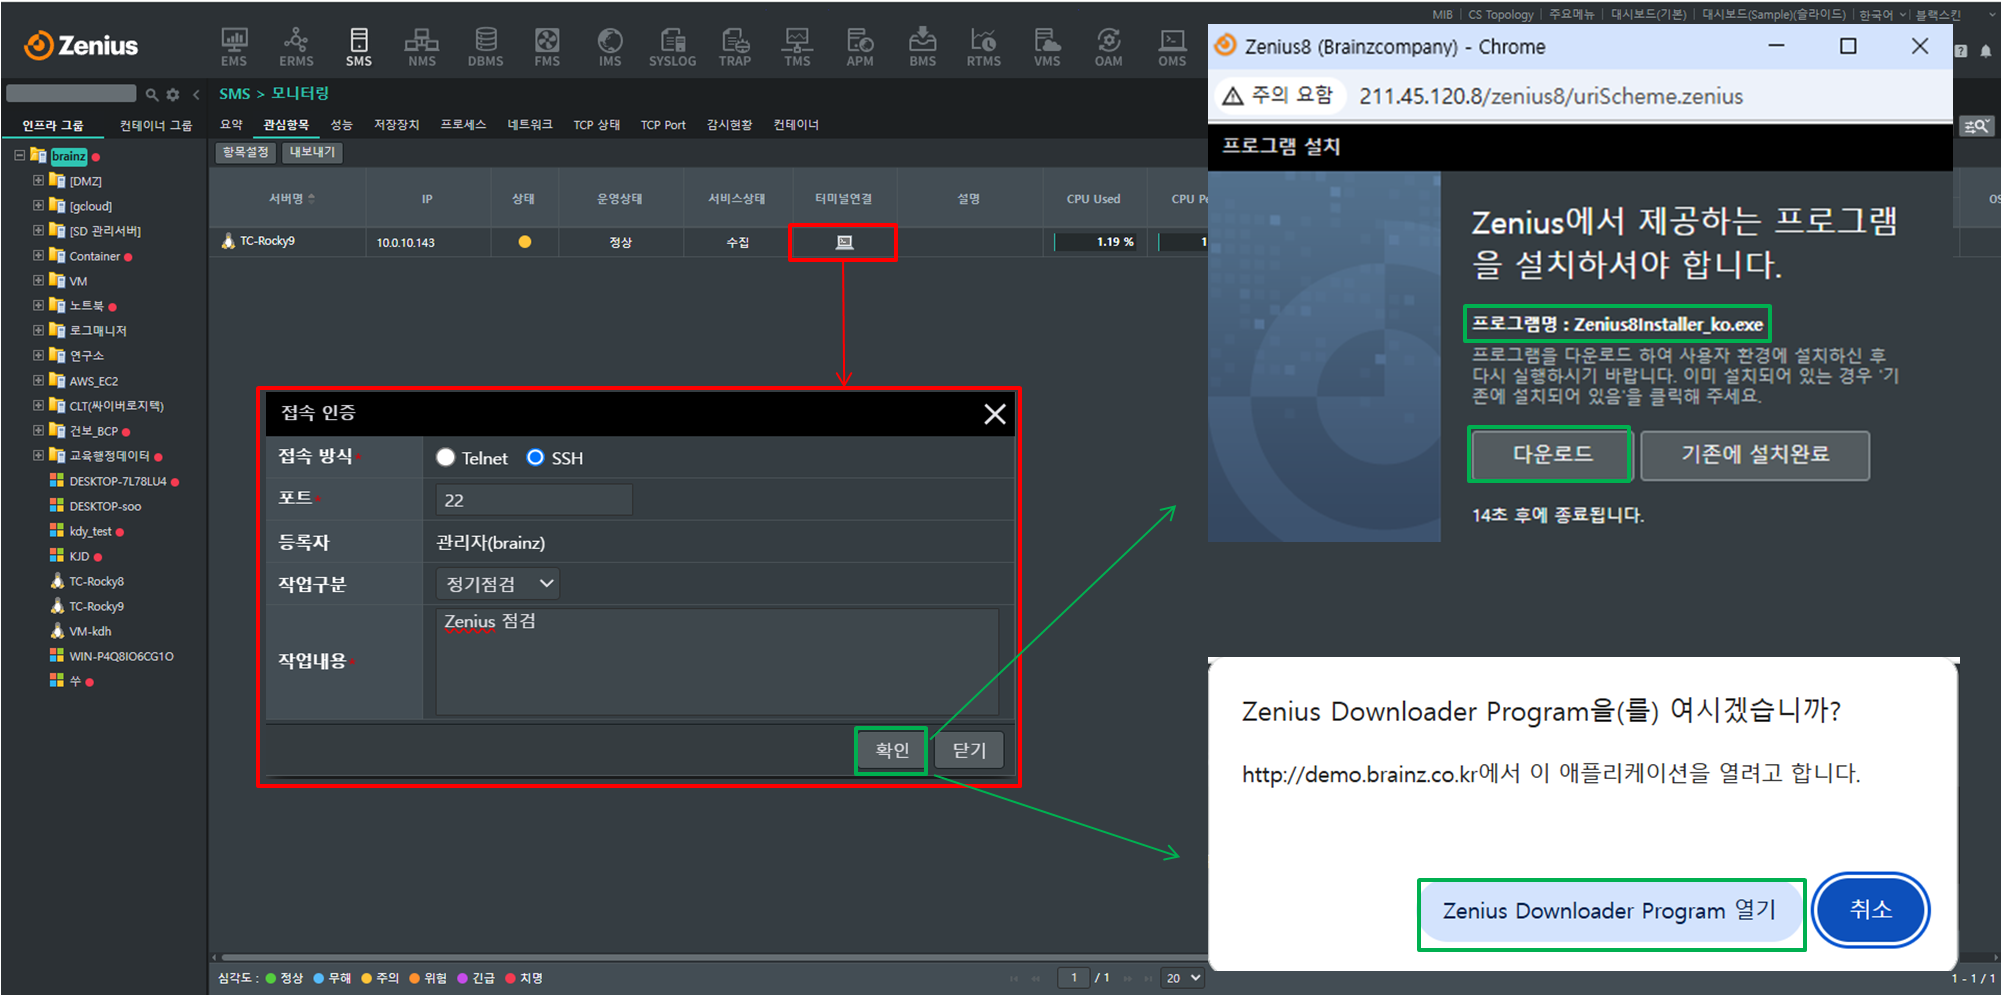The image size is (2002, 996).
Task: Switch to the 프로세스 tab
Action: point(463,125)
